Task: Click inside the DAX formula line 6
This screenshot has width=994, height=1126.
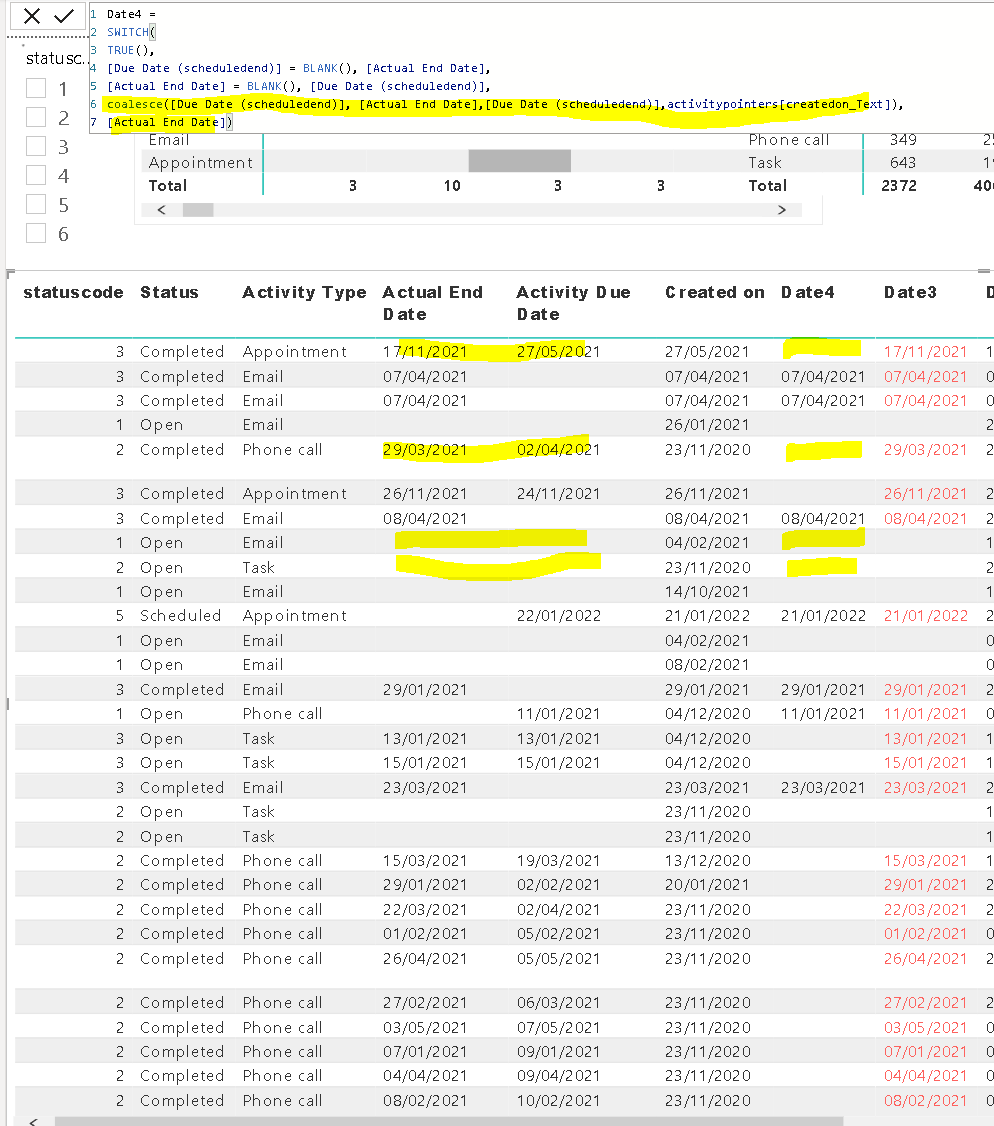Action: tap(504, 104)
